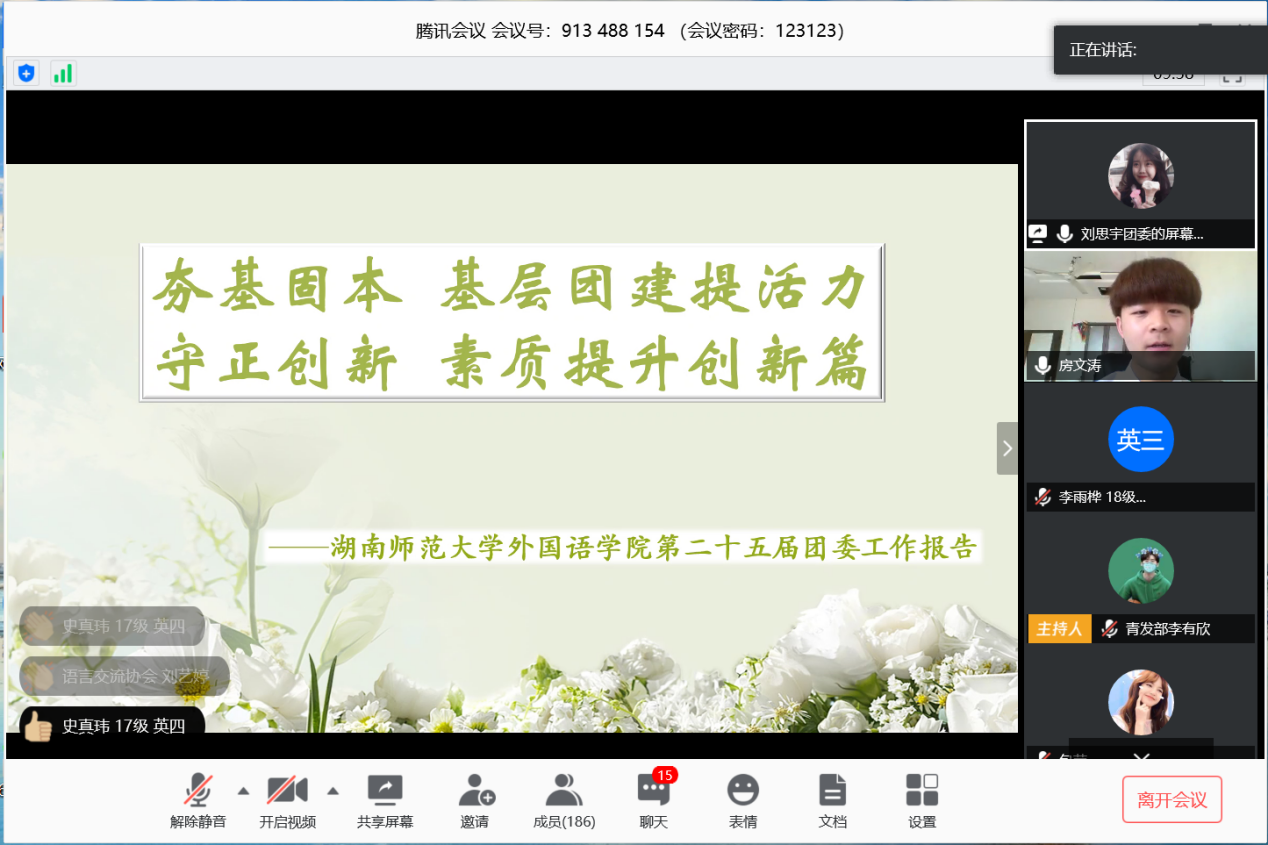The width and height of the screenshot is (1268, 845).
Task: Start screen sharing (共享屏幕)
Action: tap(385, 801)
